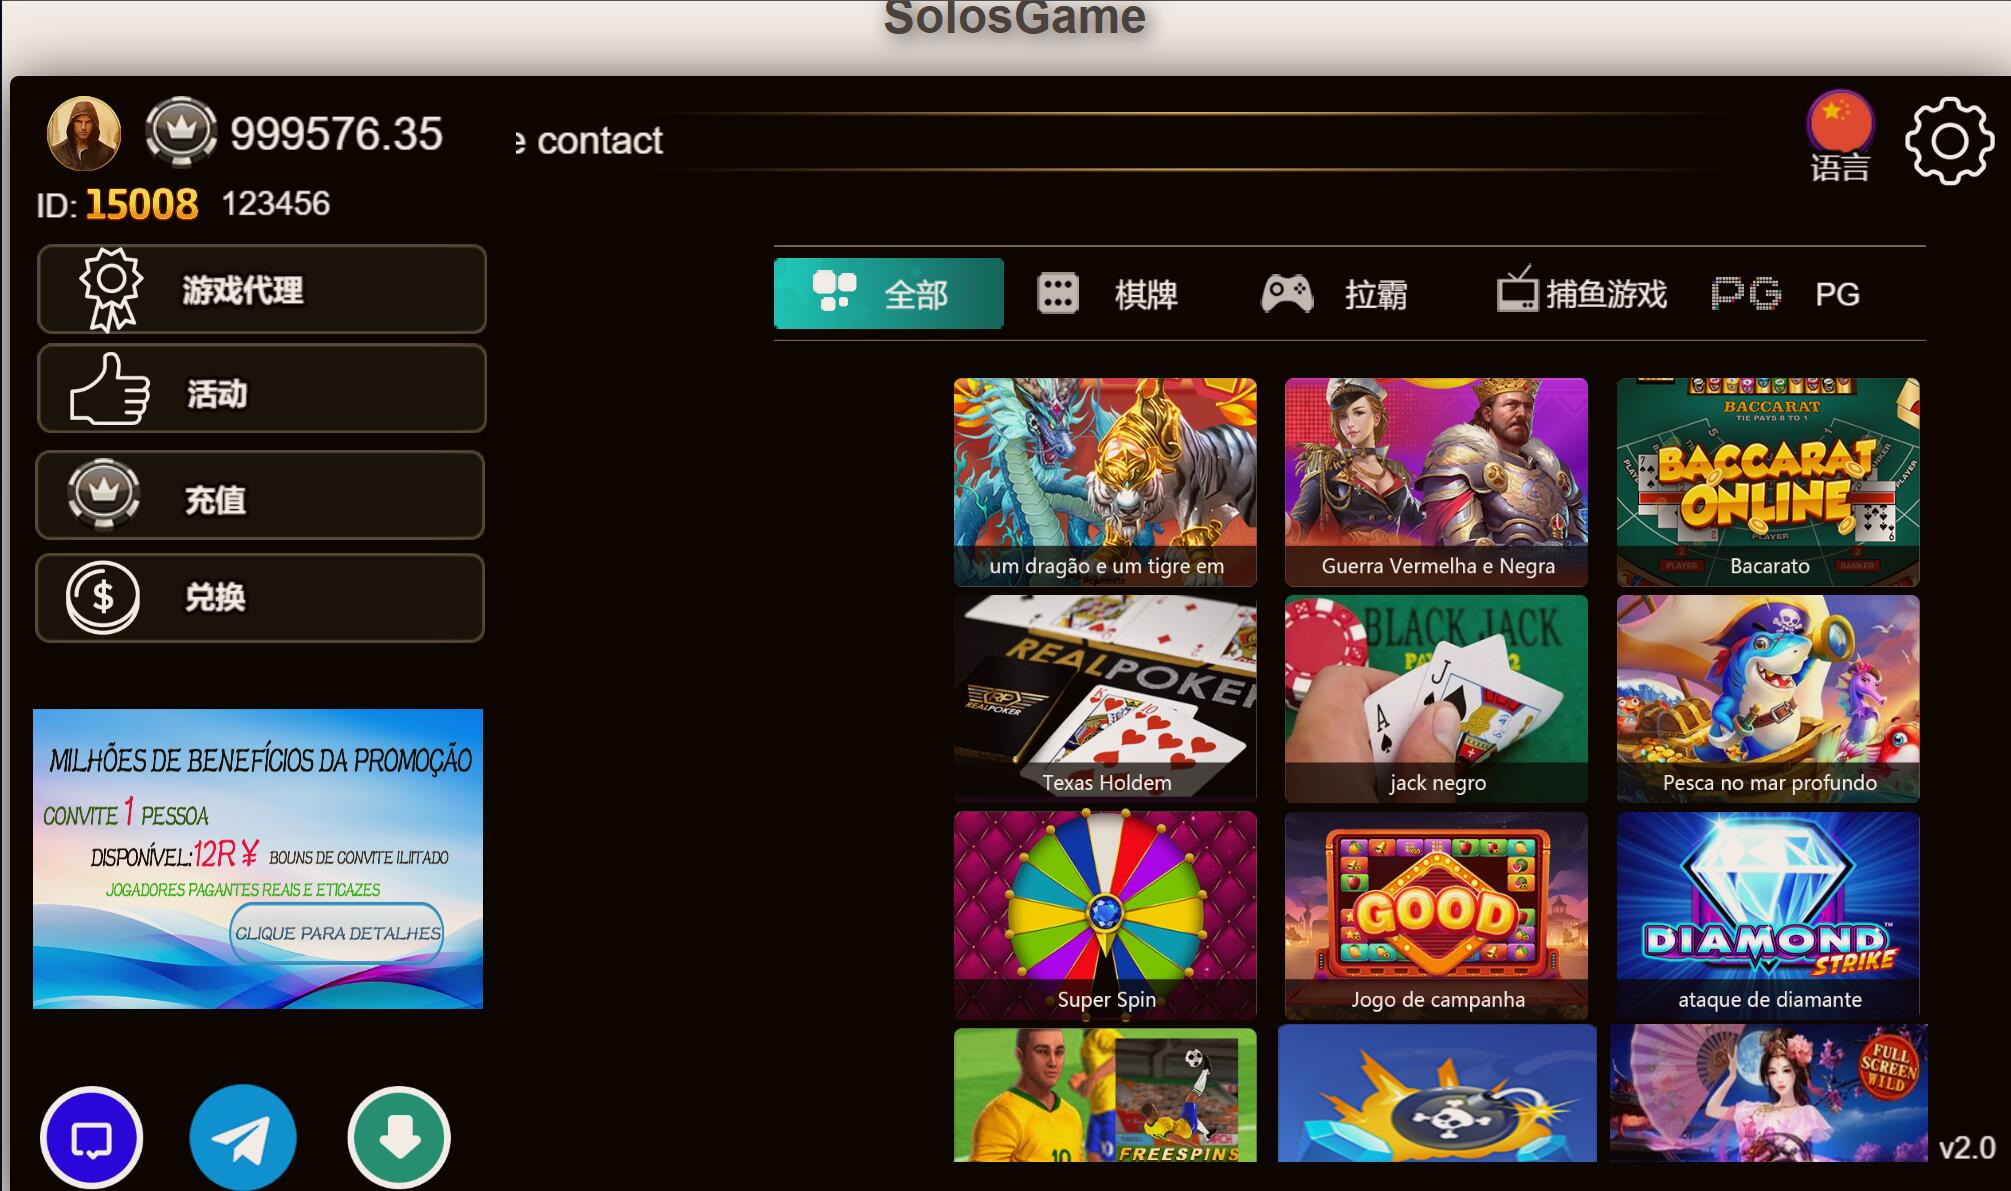Switch to the PG games tab

[x=1786, y=294]
